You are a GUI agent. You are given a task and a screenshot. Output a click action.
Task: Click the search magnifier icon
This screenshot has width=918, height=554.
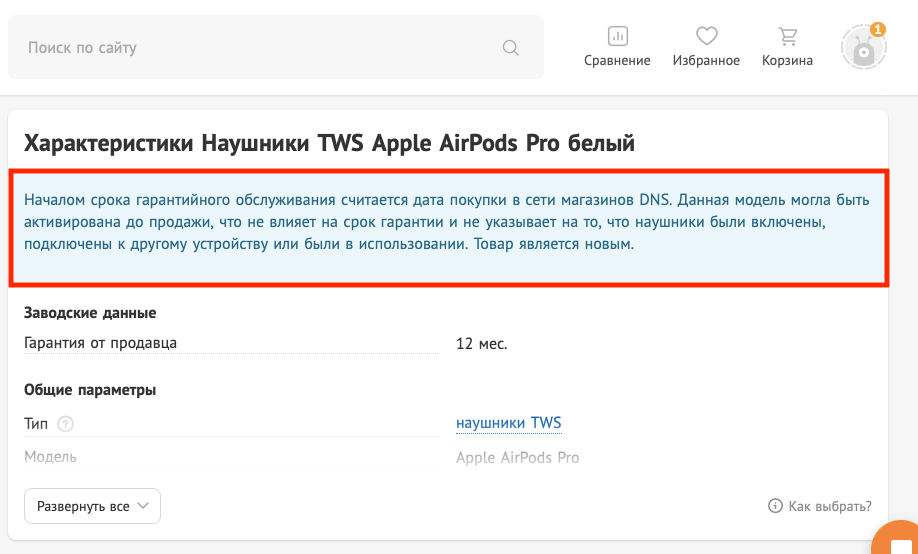511,47
